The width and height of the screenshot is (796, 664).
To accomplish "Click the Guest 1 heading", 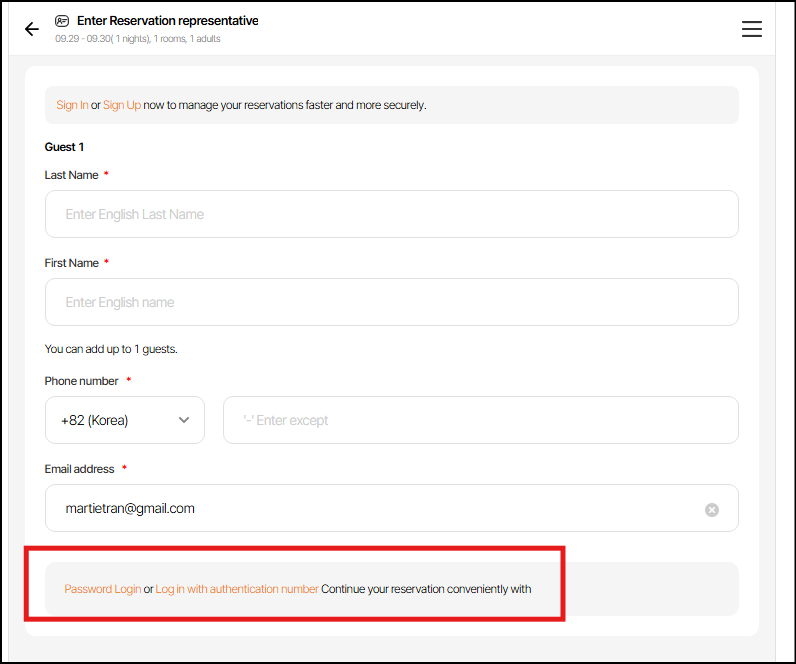I will click(x=64, y=147).
